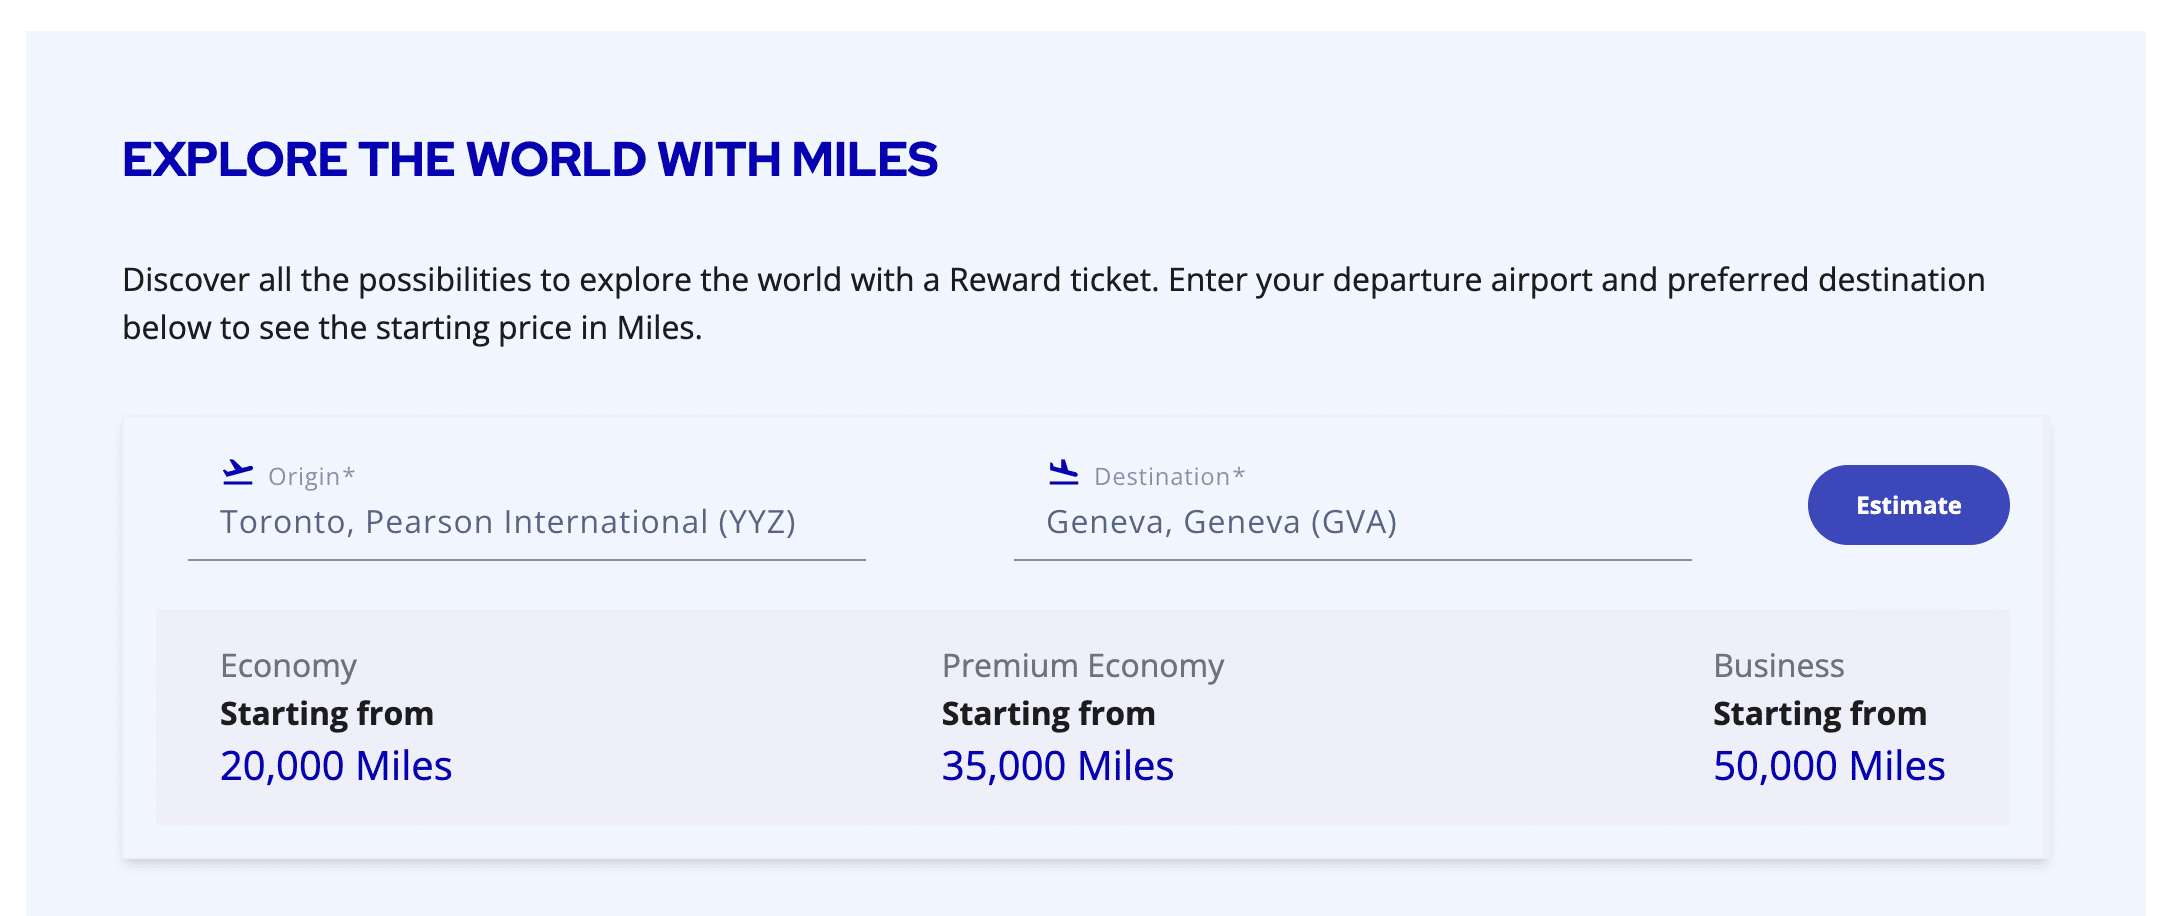This screenshot has height=916, width=2171.
Task: Click the Destination field label
Action: (1169, 477)
